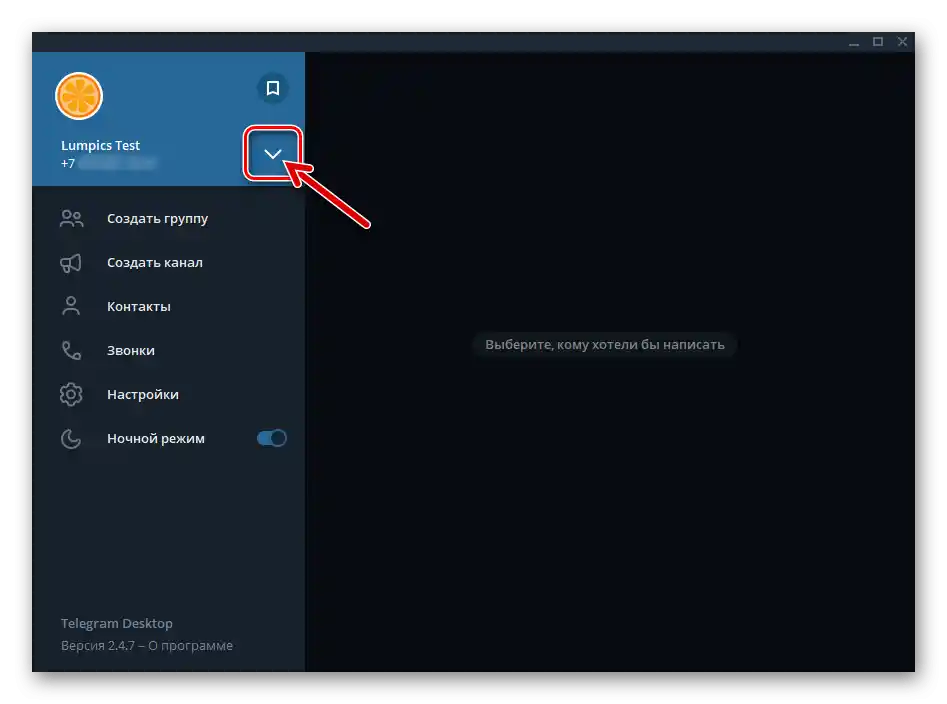Select the Создать группу menu entry
The image size is (947, 704).
click(x=156, y=218)
